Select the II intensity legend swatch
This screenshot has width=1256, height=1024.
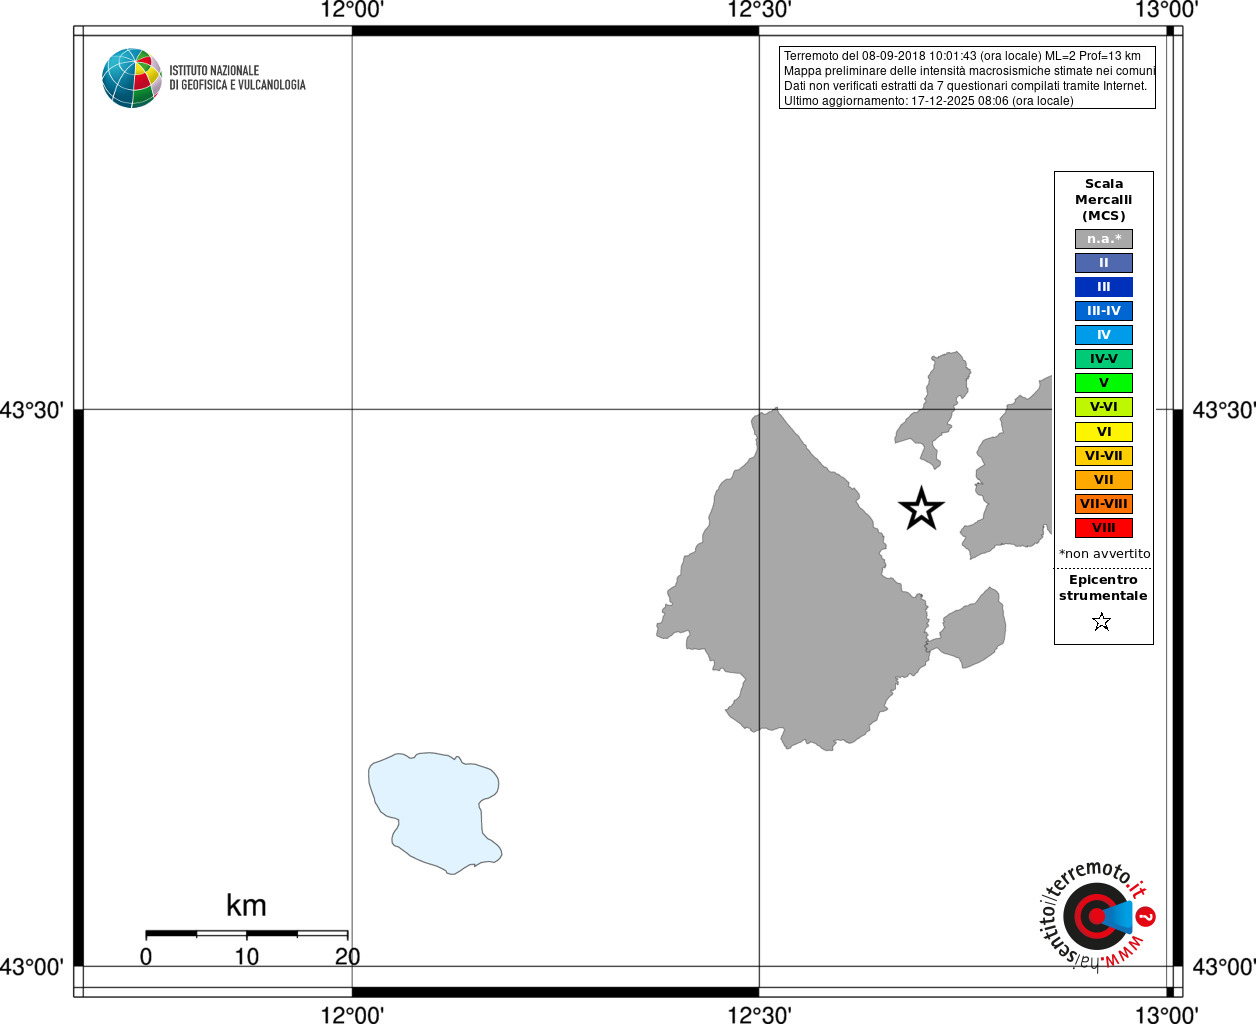tap(1104, 263)
